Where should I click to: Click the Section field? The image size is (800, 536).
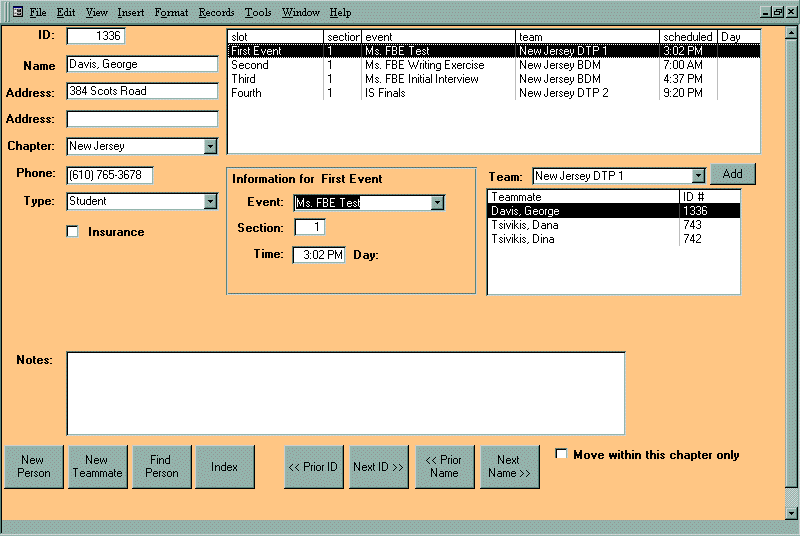coord(310,227)
